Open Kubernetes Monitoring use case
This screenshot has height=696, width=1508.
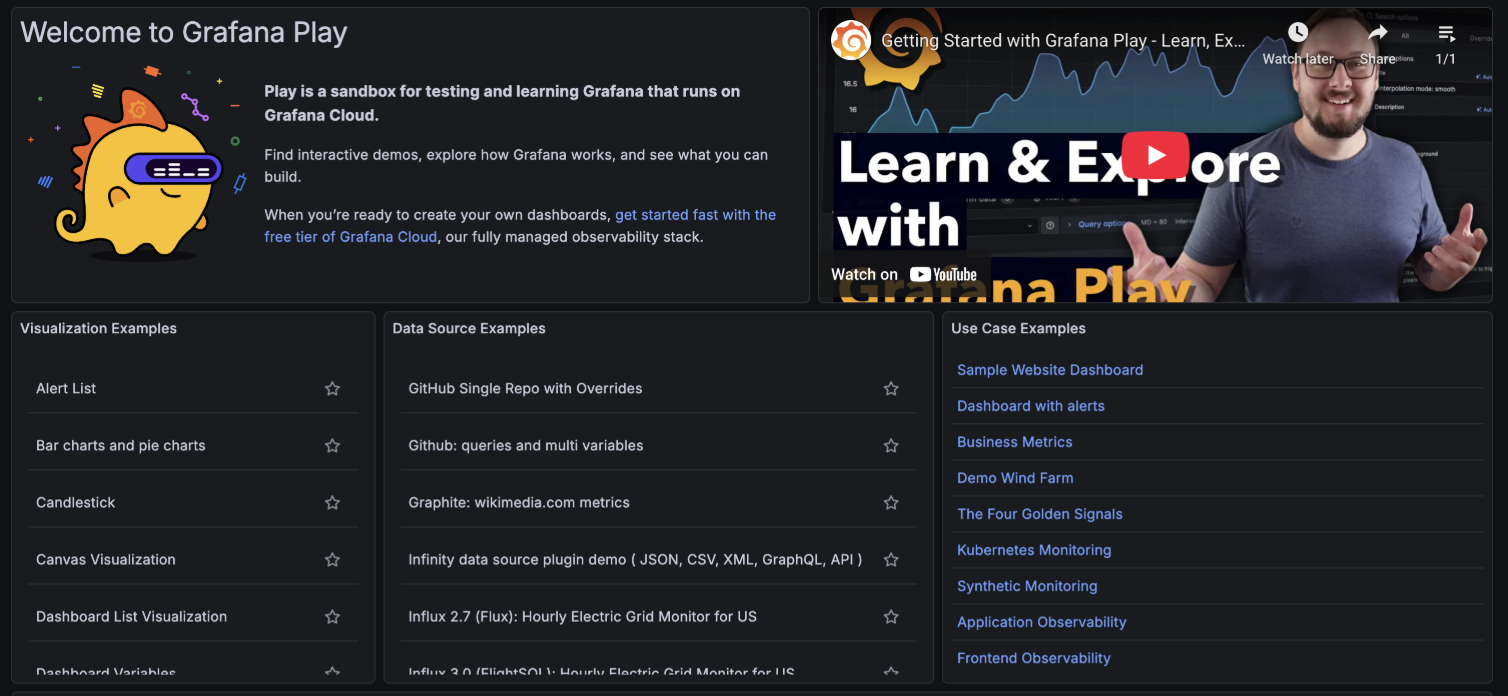(1034, 549)
